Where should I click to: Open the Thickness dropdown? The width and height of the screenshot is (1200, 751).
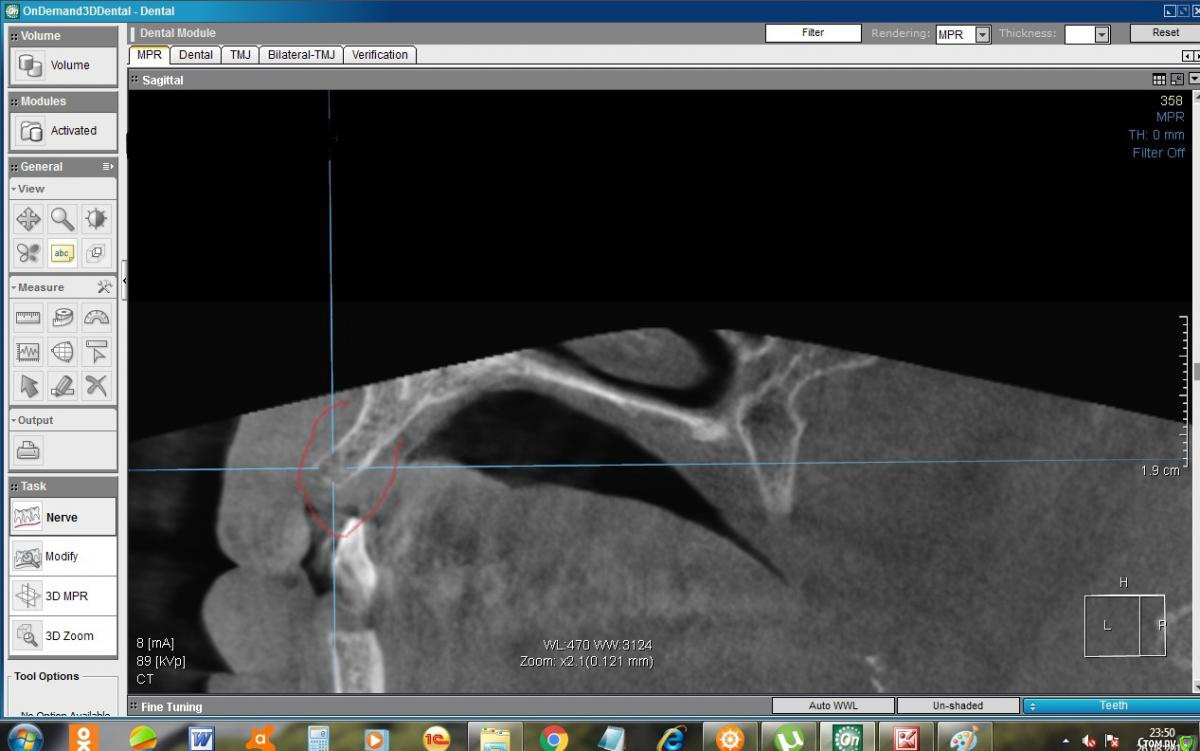click(x=1102, y=35)
